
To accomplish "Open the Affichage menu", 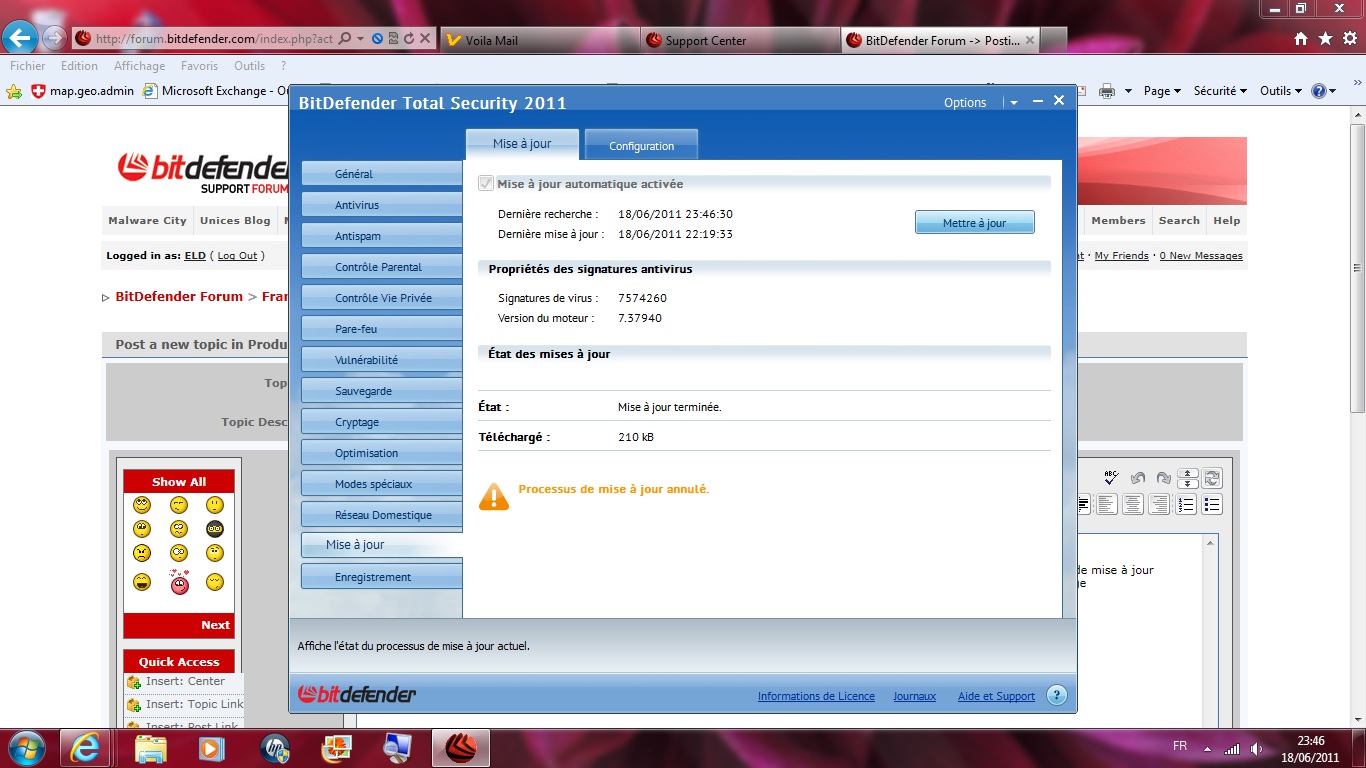I will point(139,66).
